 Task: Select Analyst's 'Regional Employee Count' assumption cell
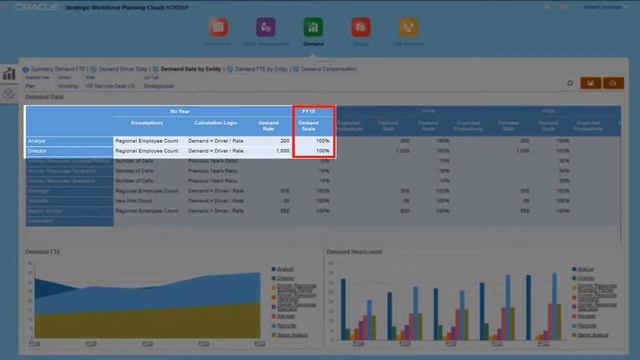[x=147, y=141]
